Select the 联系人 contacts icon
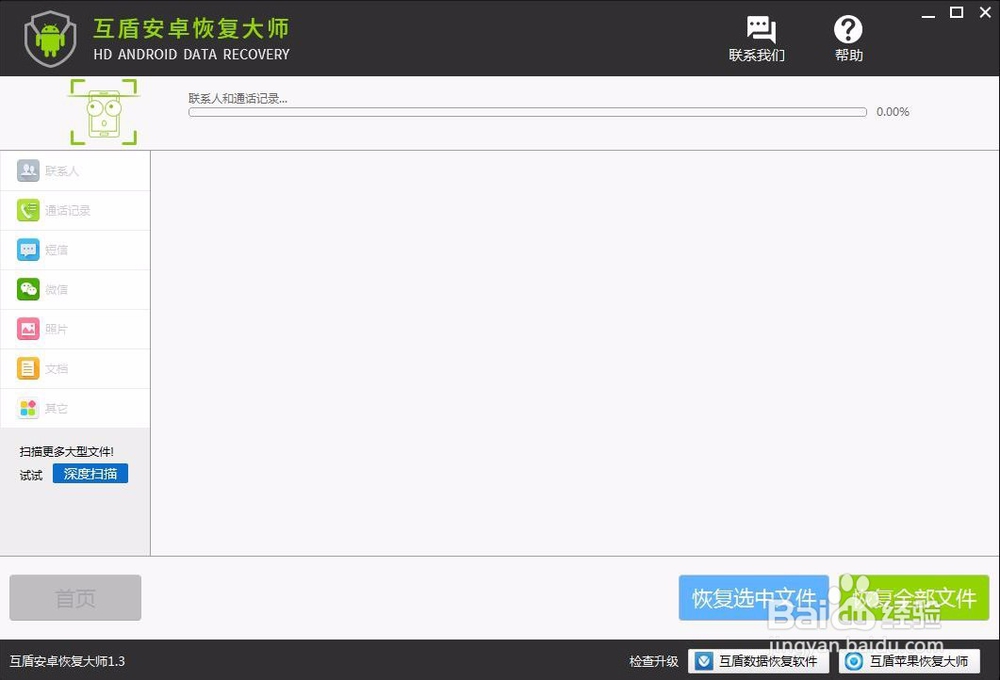The height and width of the screenshot is (680, 1000). click(28, 170)
